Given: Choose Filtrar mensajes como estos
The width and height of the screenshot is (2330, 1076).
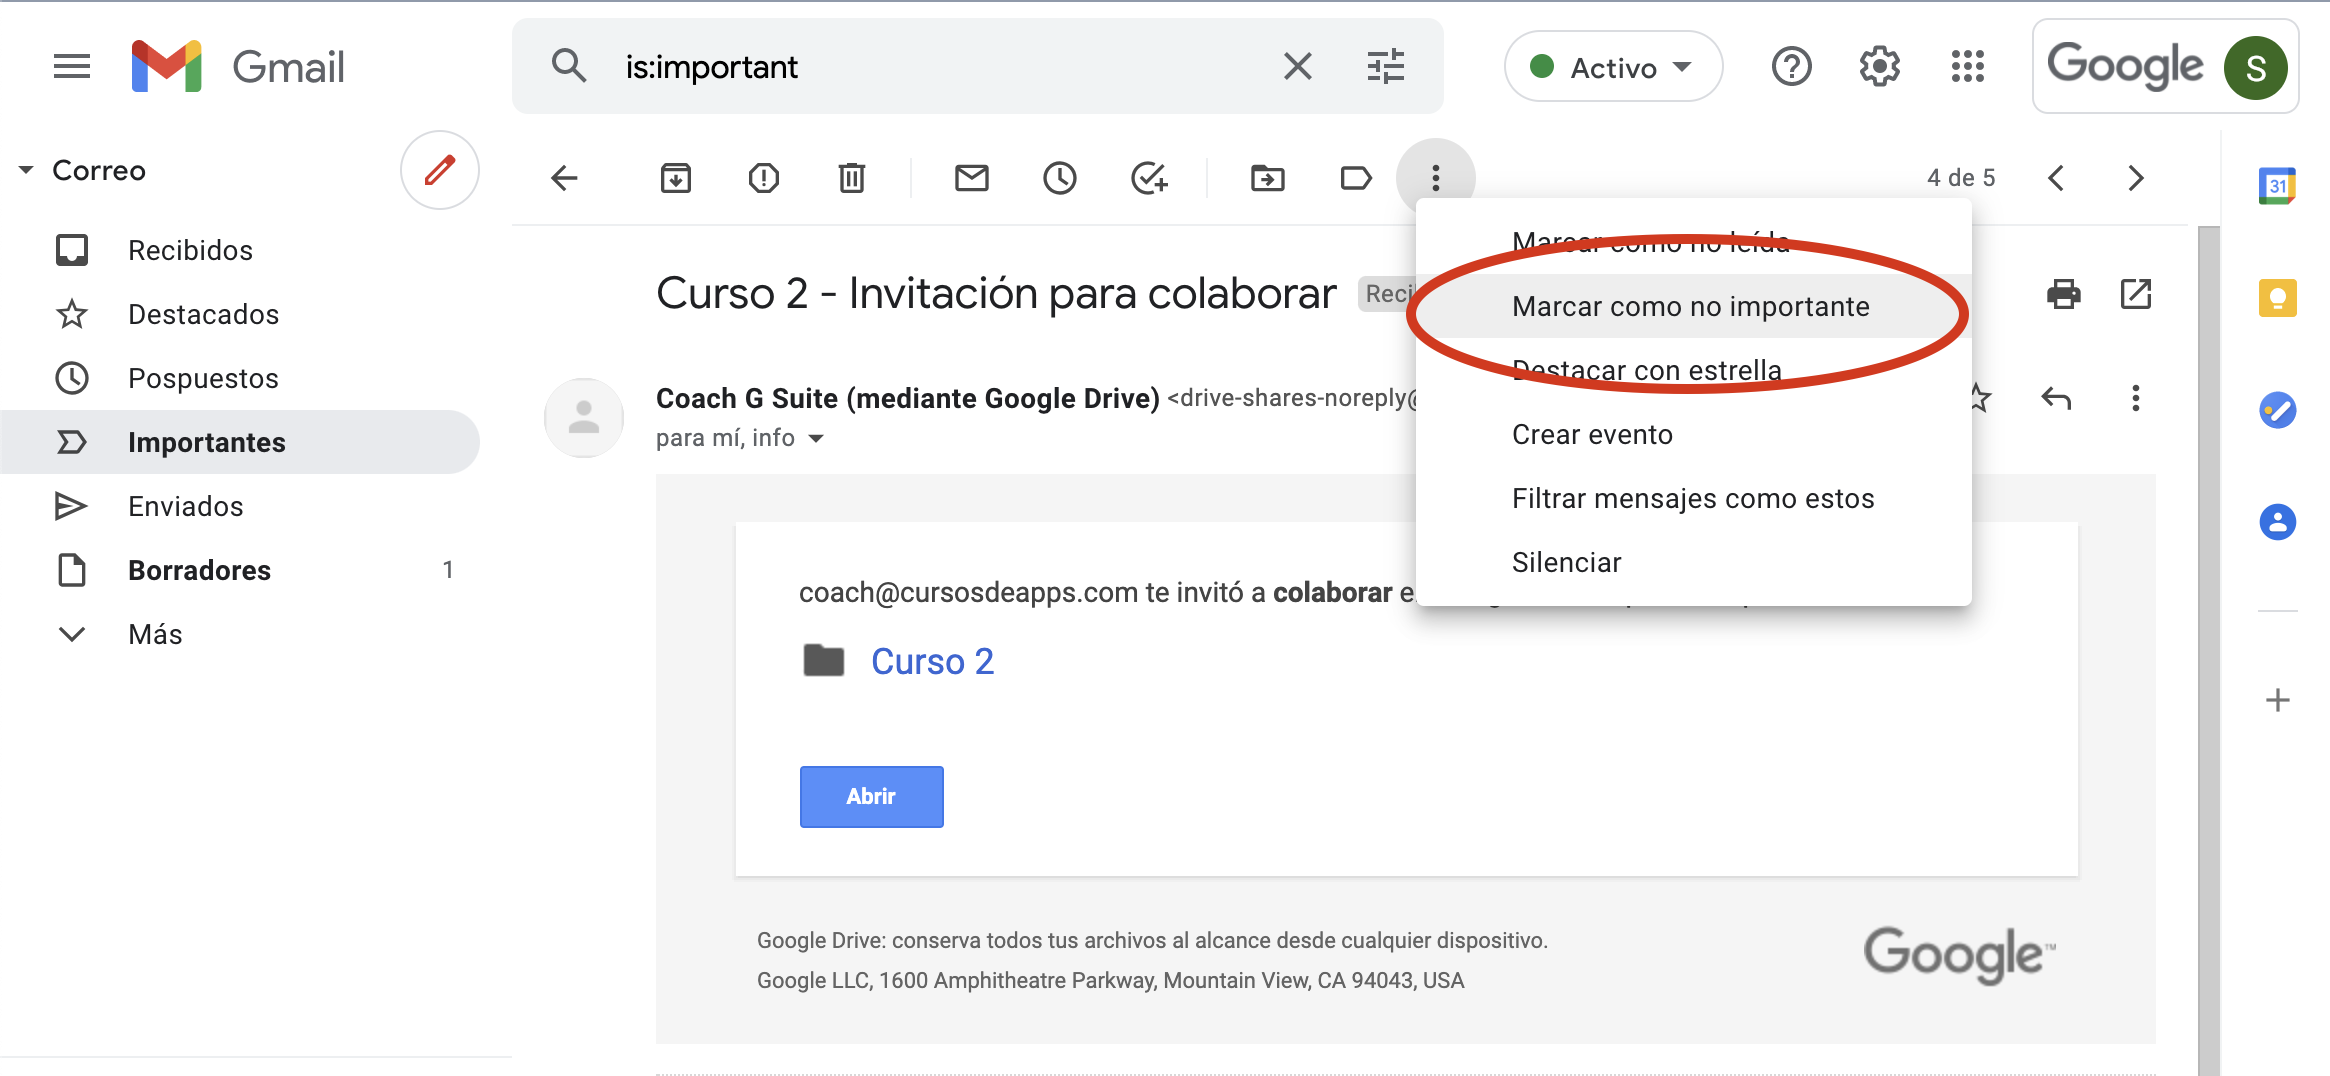Looking at the screenshot, I should click(1692, 498).
